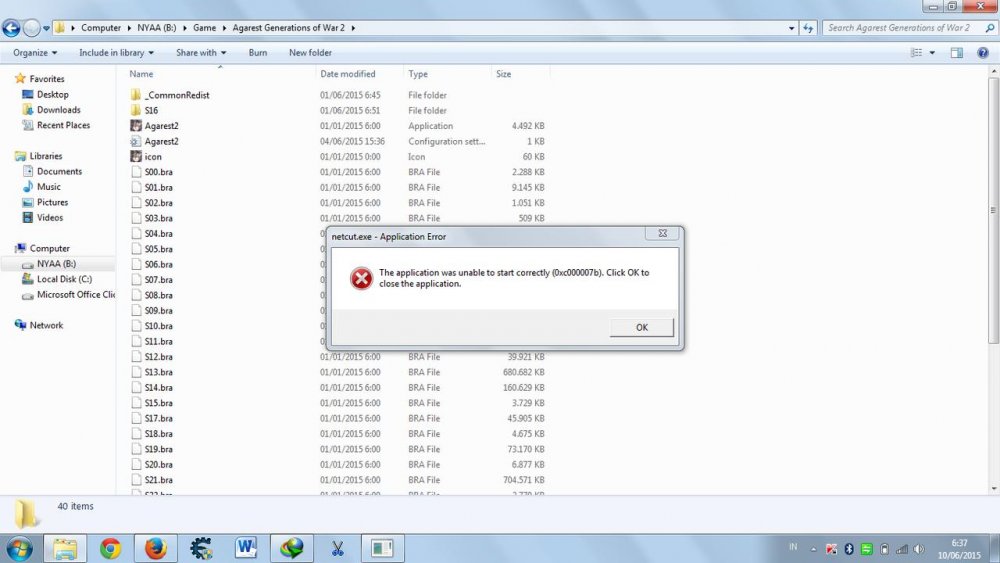
Task: Select Downloads under Favorites
Action: [58, 110]
